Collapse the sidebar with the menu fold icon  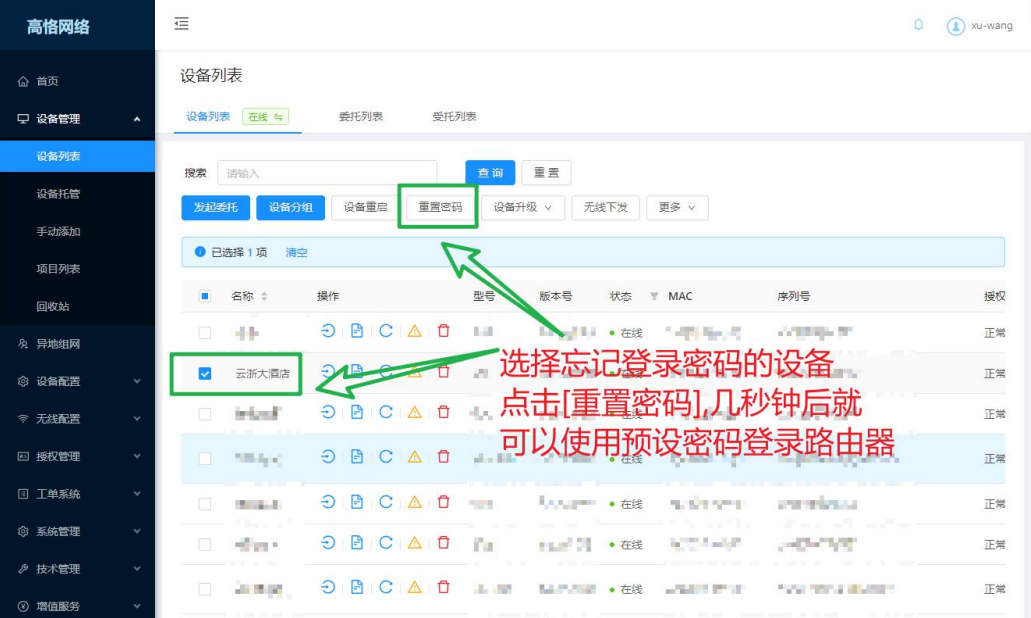pos(181,24)
